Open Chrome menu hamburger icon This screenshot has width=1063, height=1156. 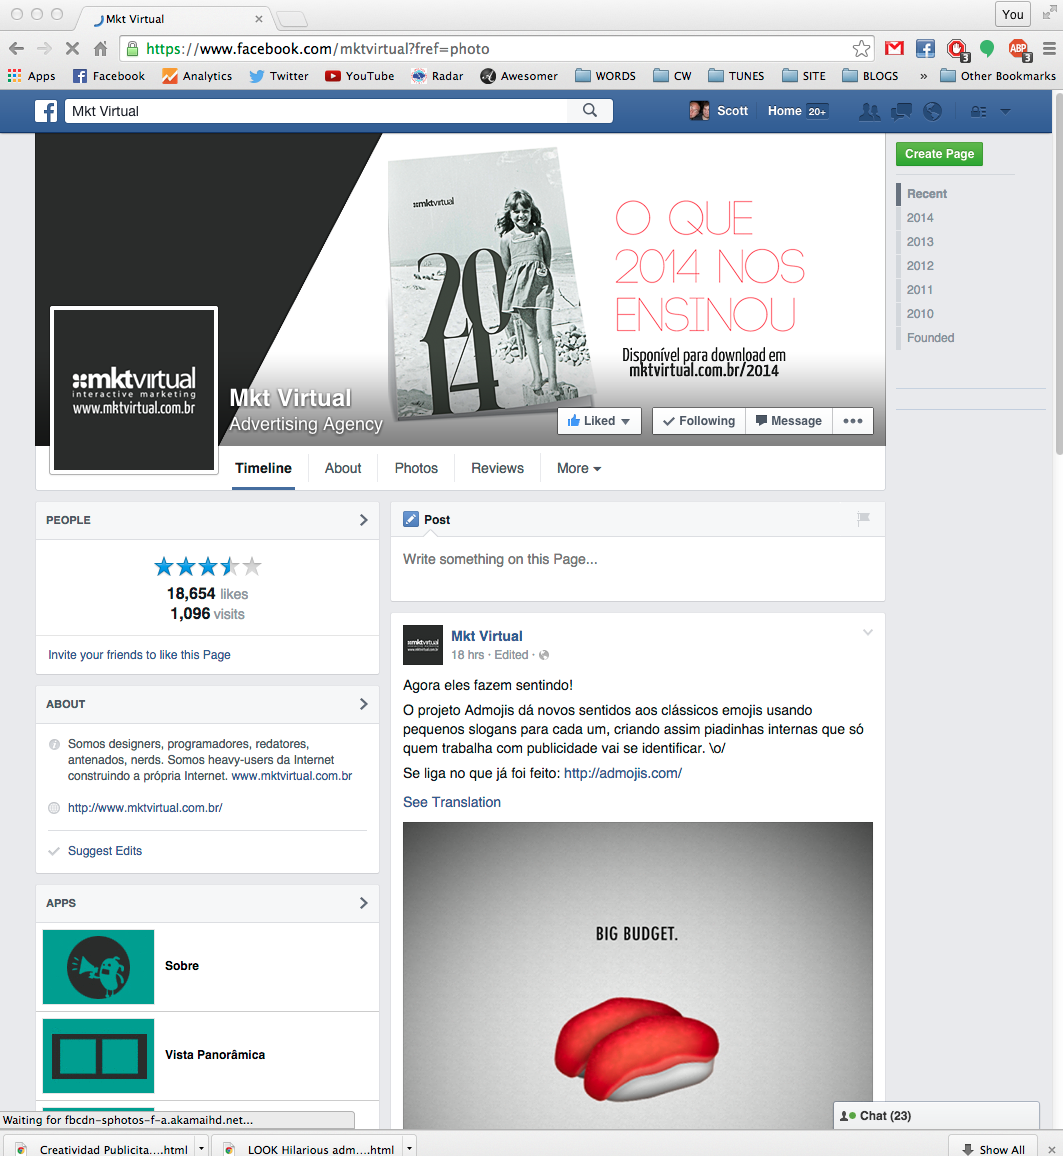(x=1049, y=49)
